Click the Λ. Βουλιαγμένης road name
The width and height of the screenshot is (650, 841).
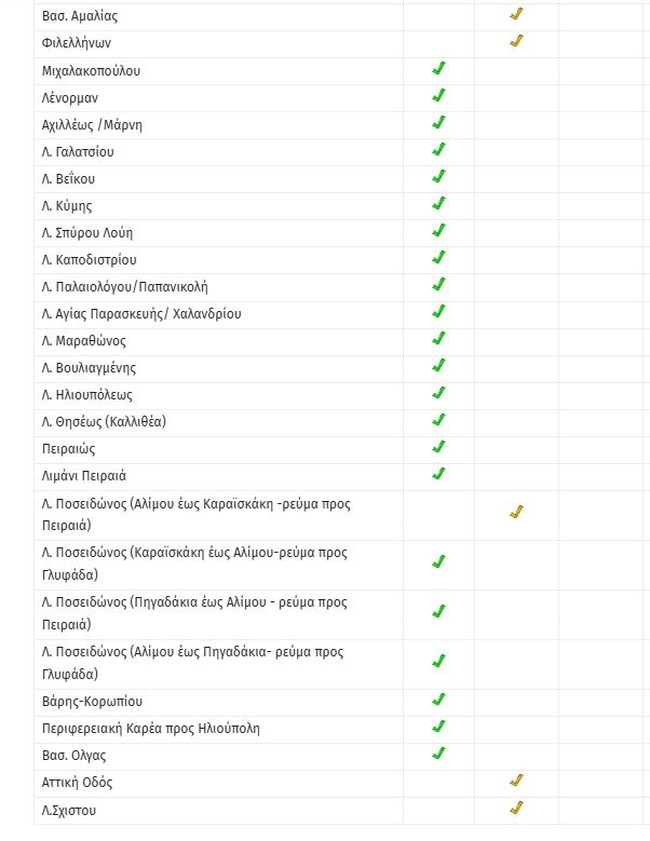[x=89, y=368]
